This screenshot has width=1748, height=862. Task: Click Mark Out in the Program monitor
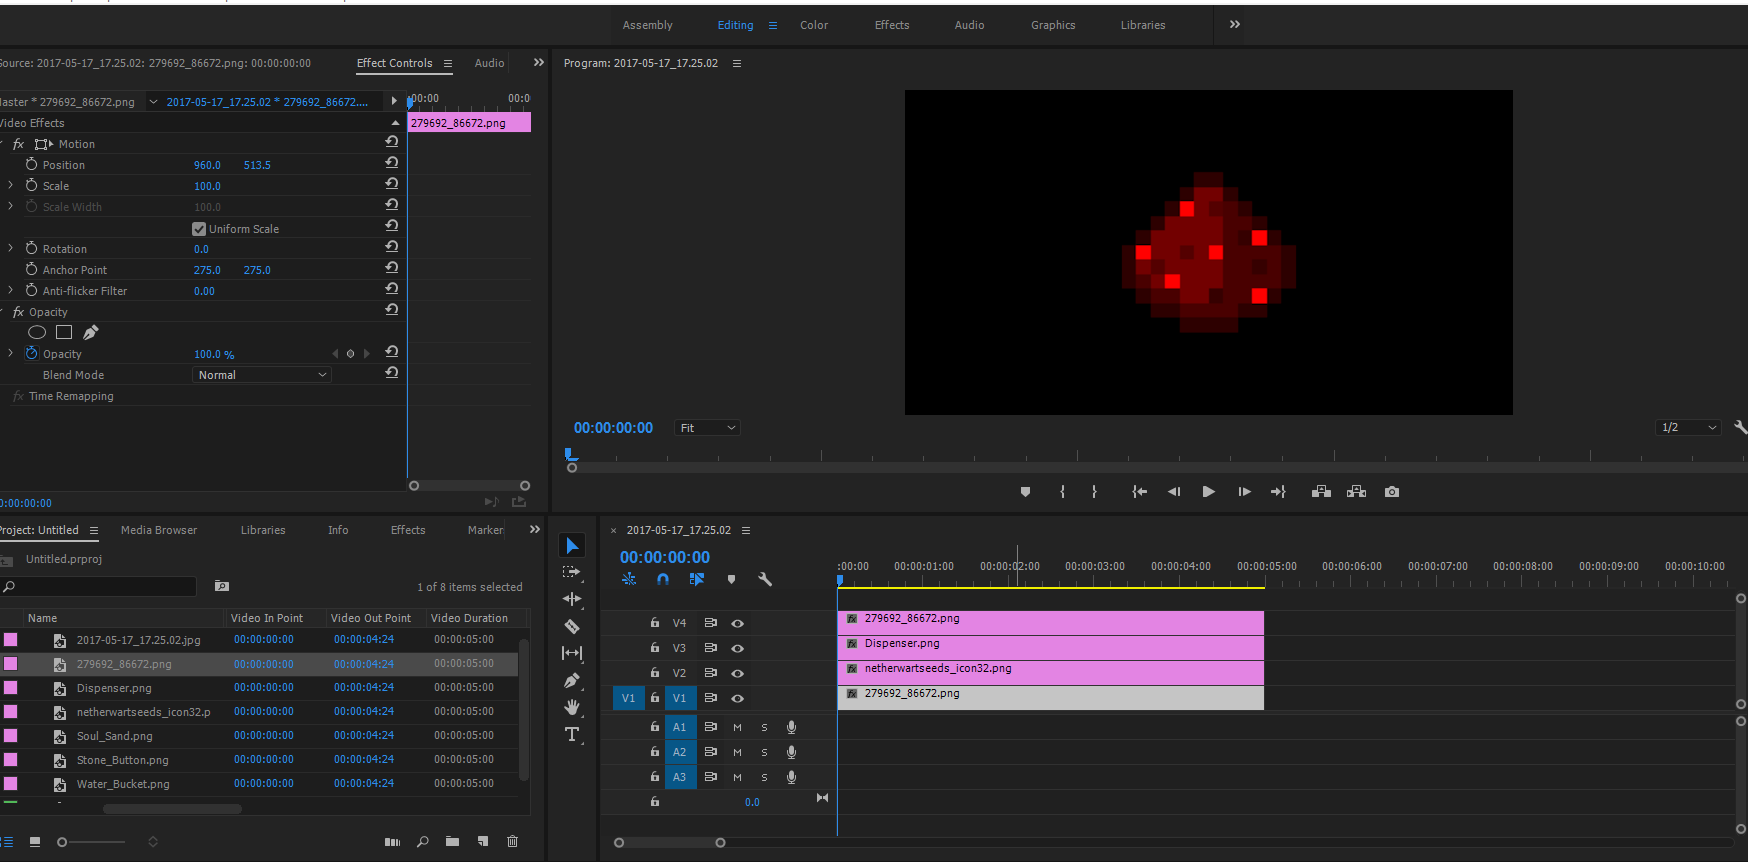pyautogui.click(x=1094, y=492)
